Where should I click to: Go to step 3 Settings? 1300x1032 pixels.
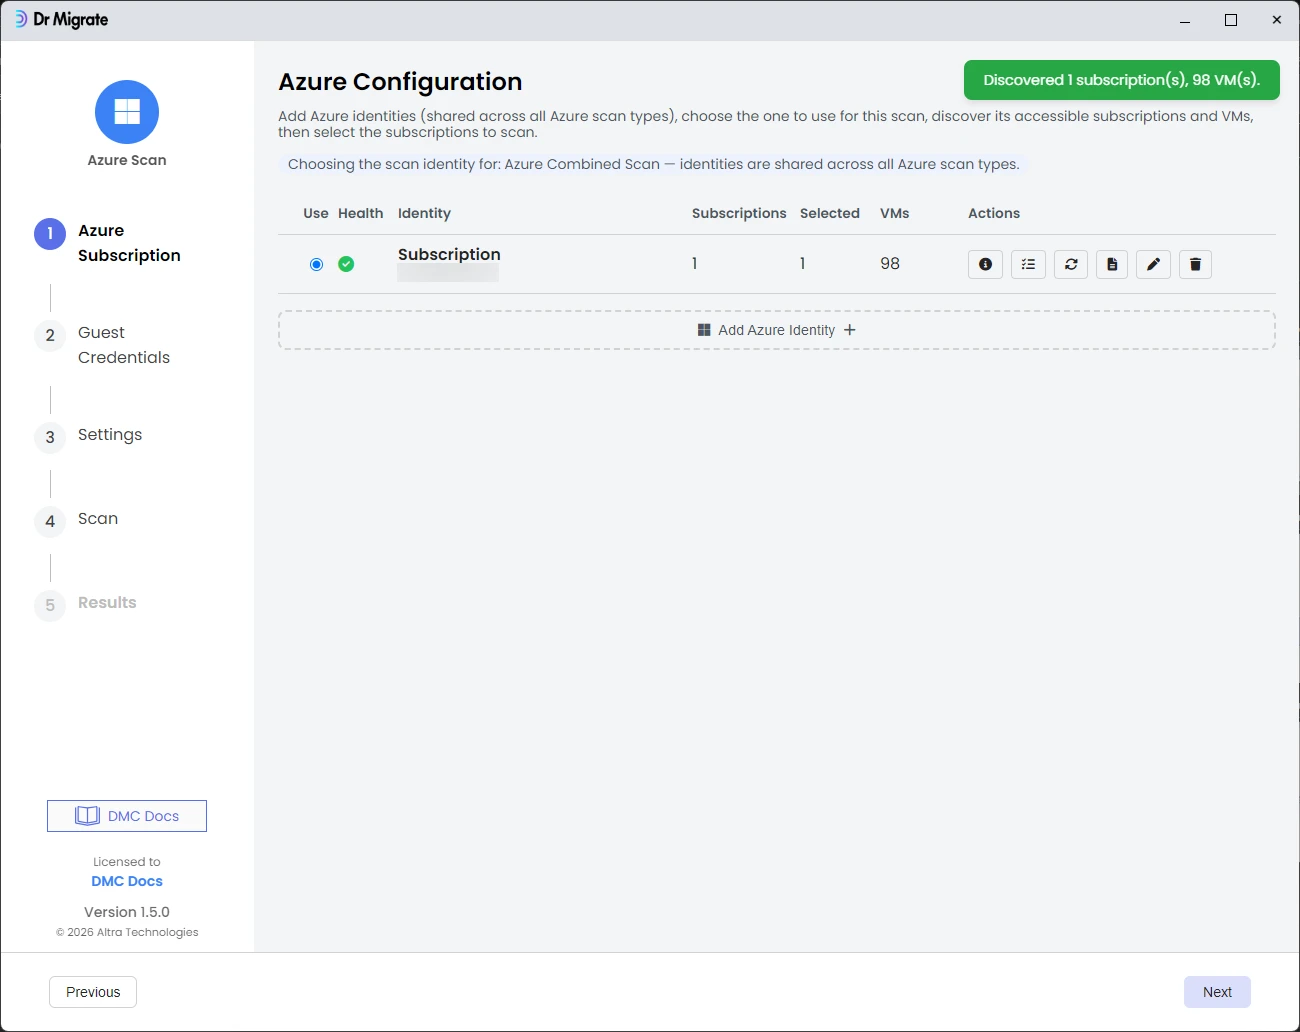(88, 436)
